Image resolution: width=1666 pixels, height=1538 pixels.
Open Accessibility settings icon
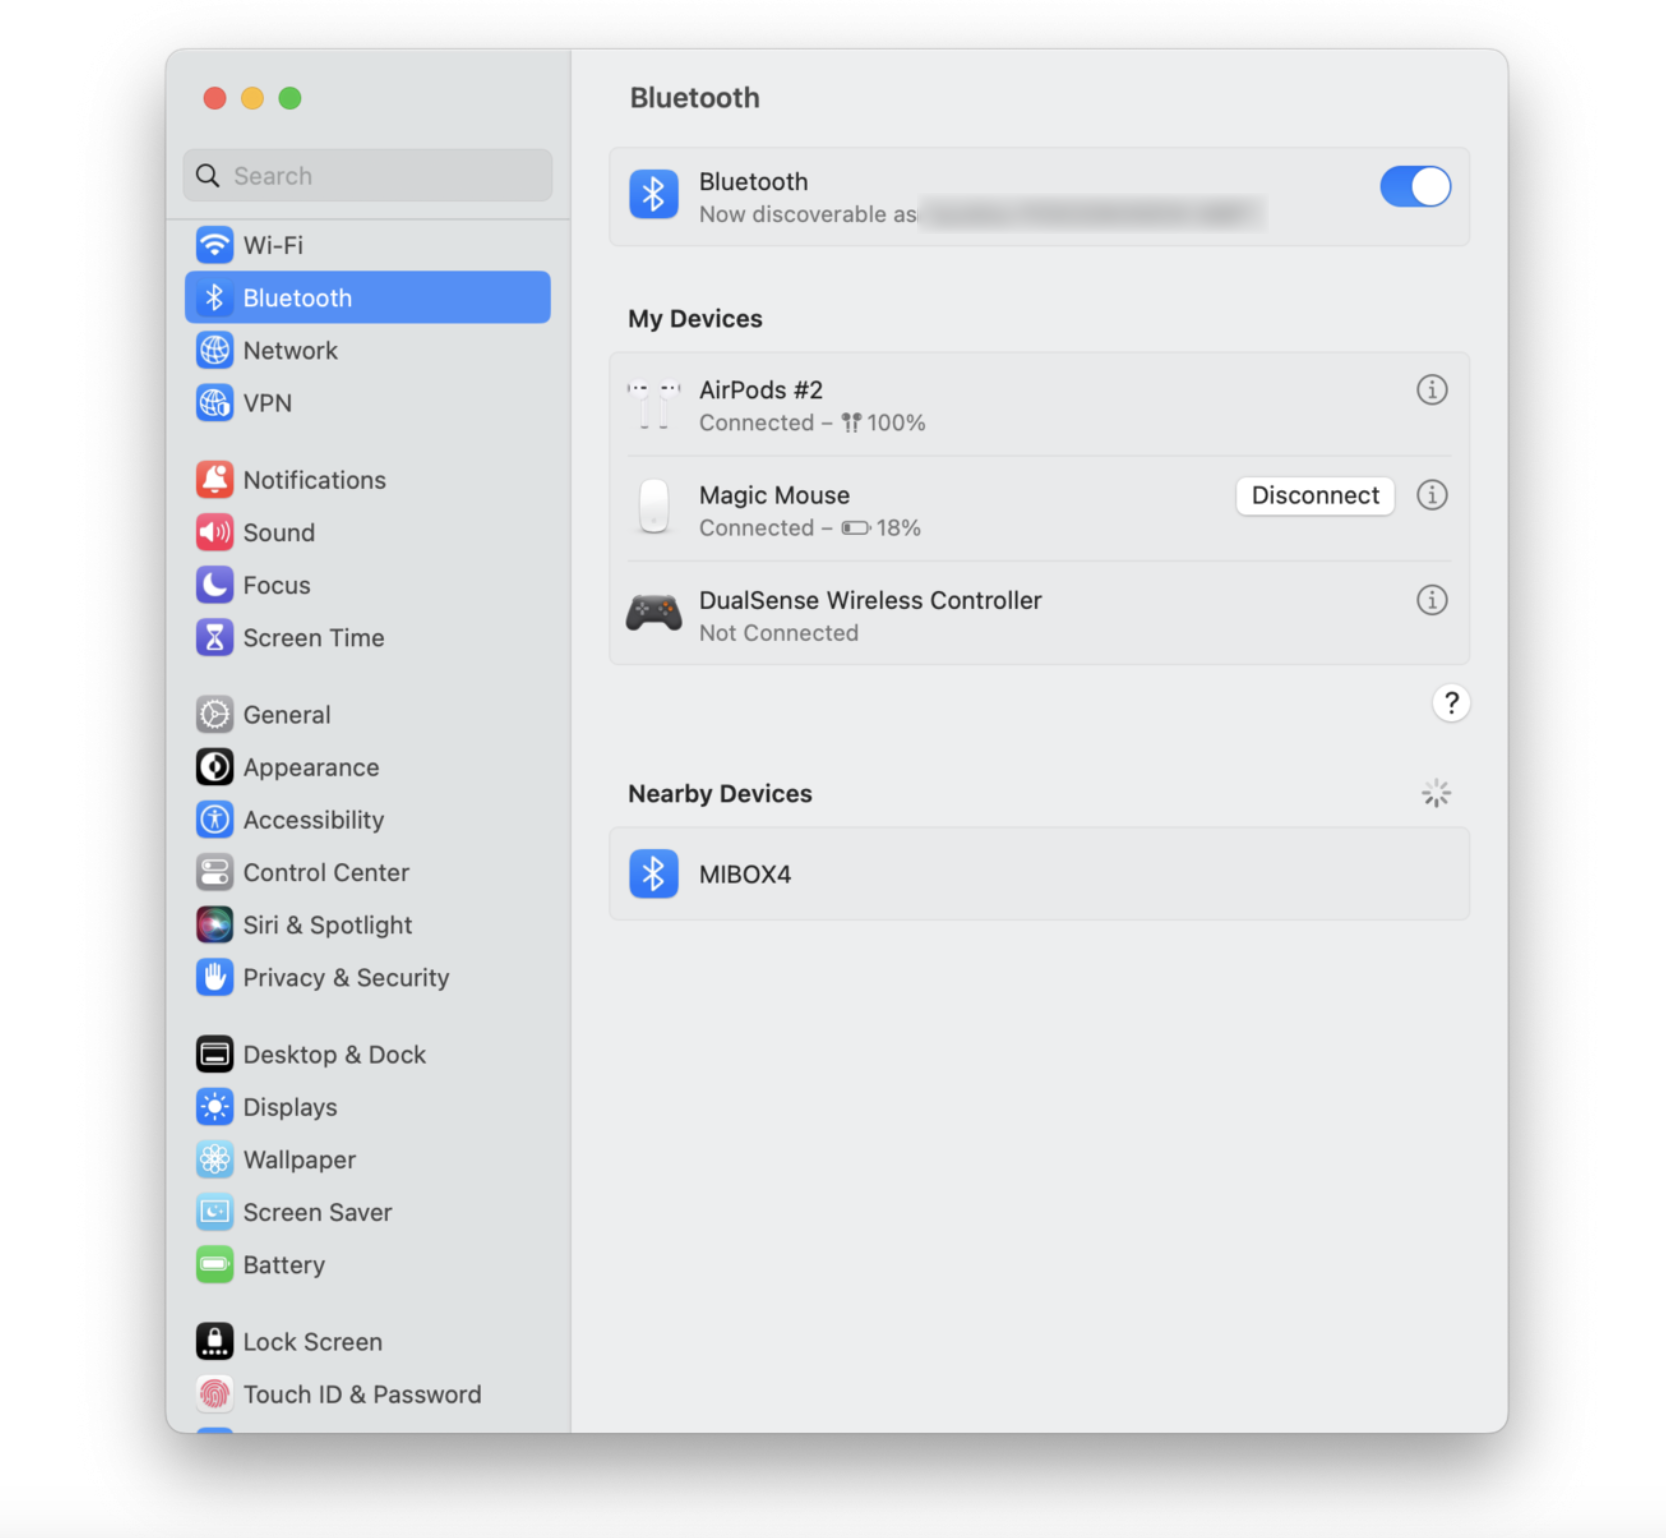pyautogui.click(x=215, y=819)
